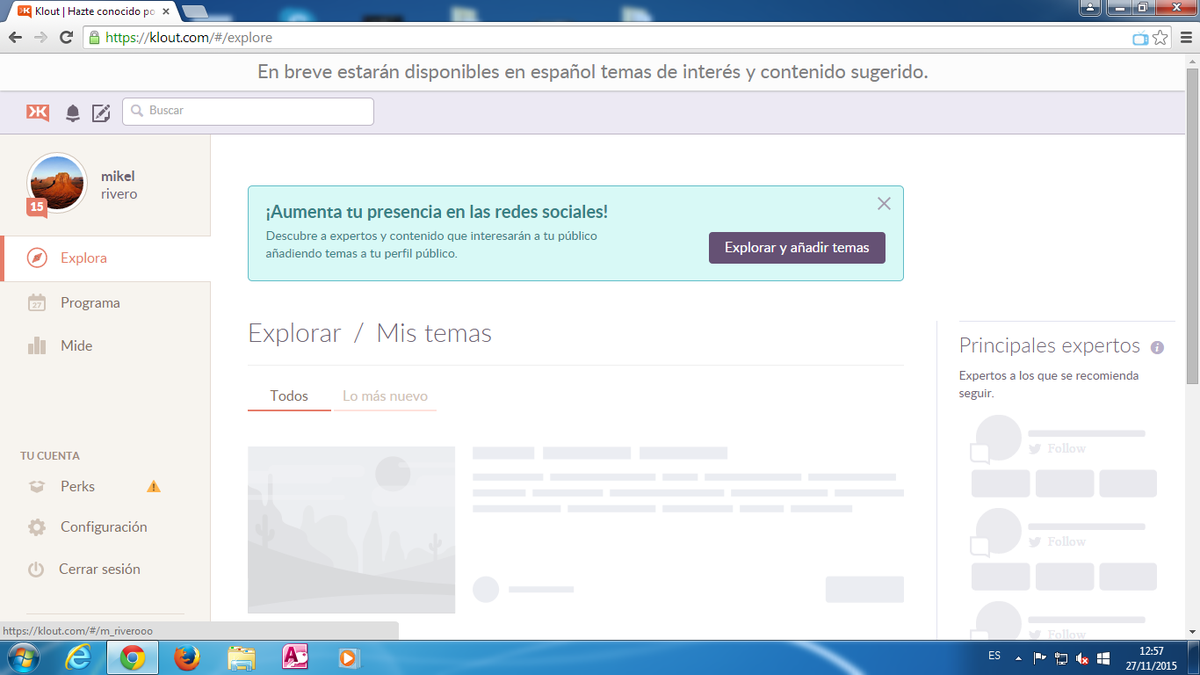Open the Perks page
The image size is (1200, 675).
pyautogui.click(x=78, y=486)
